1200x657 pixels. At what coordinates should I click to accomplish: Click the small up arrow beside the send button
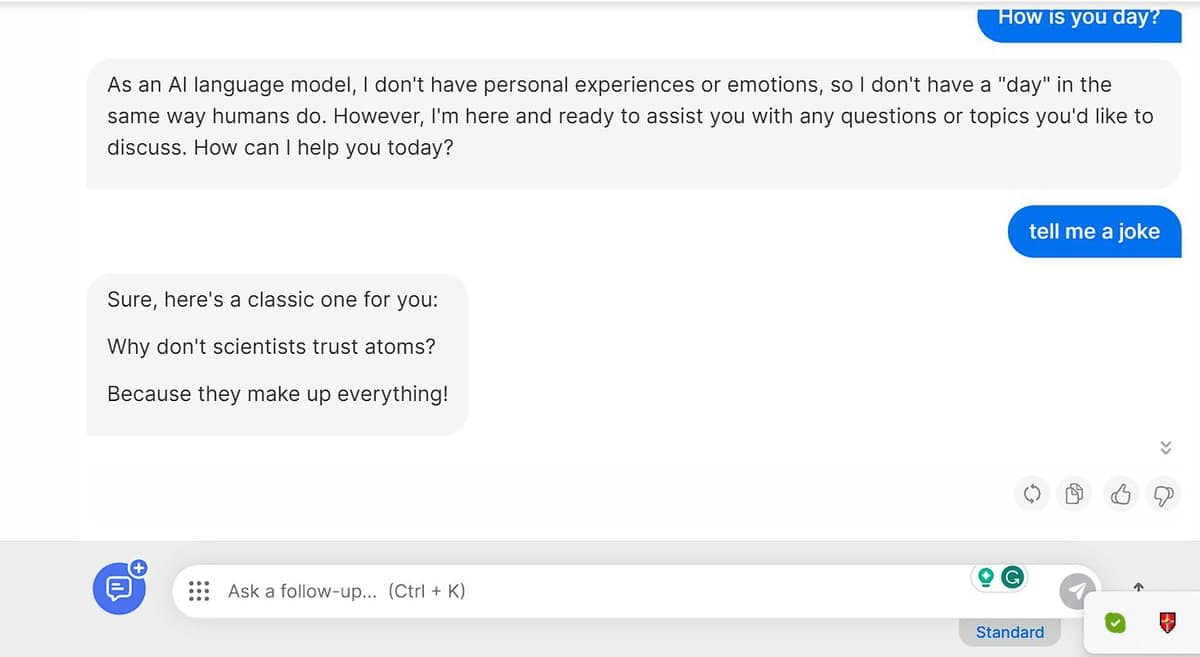click(x=1138, y=586)
